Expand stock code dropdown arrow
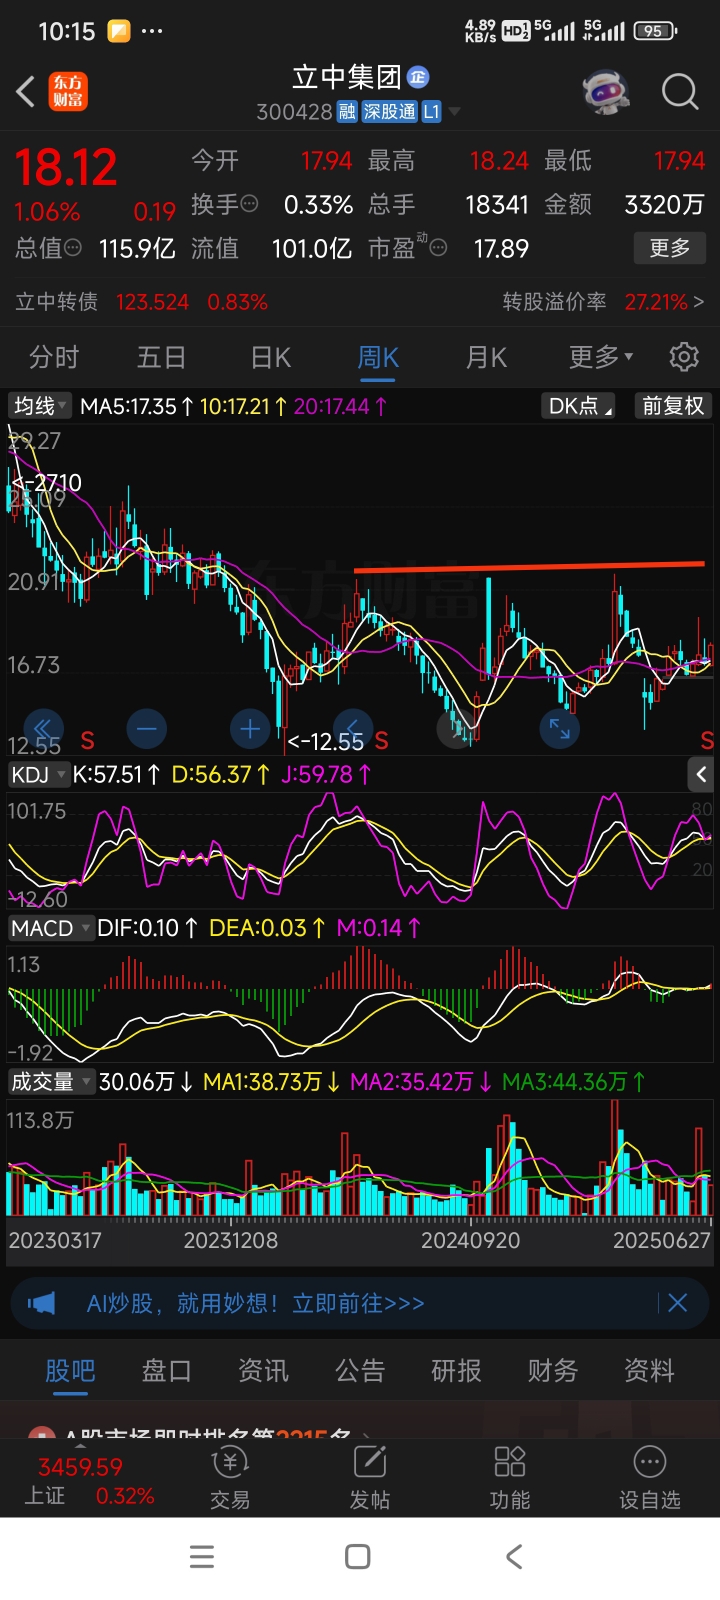720x1600 pixels. [454, 112]
